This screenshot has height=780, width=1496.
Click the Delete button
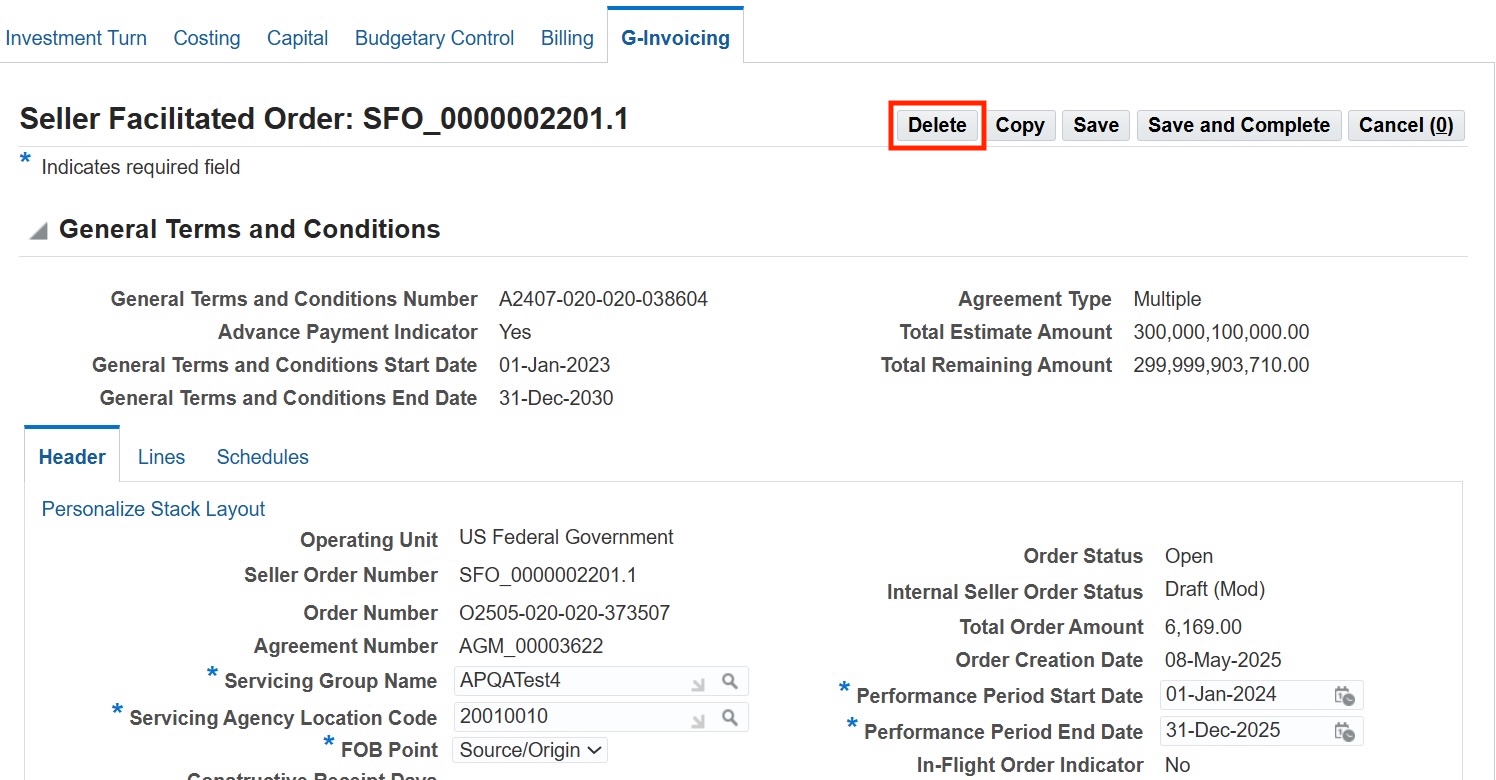[937, 125]
